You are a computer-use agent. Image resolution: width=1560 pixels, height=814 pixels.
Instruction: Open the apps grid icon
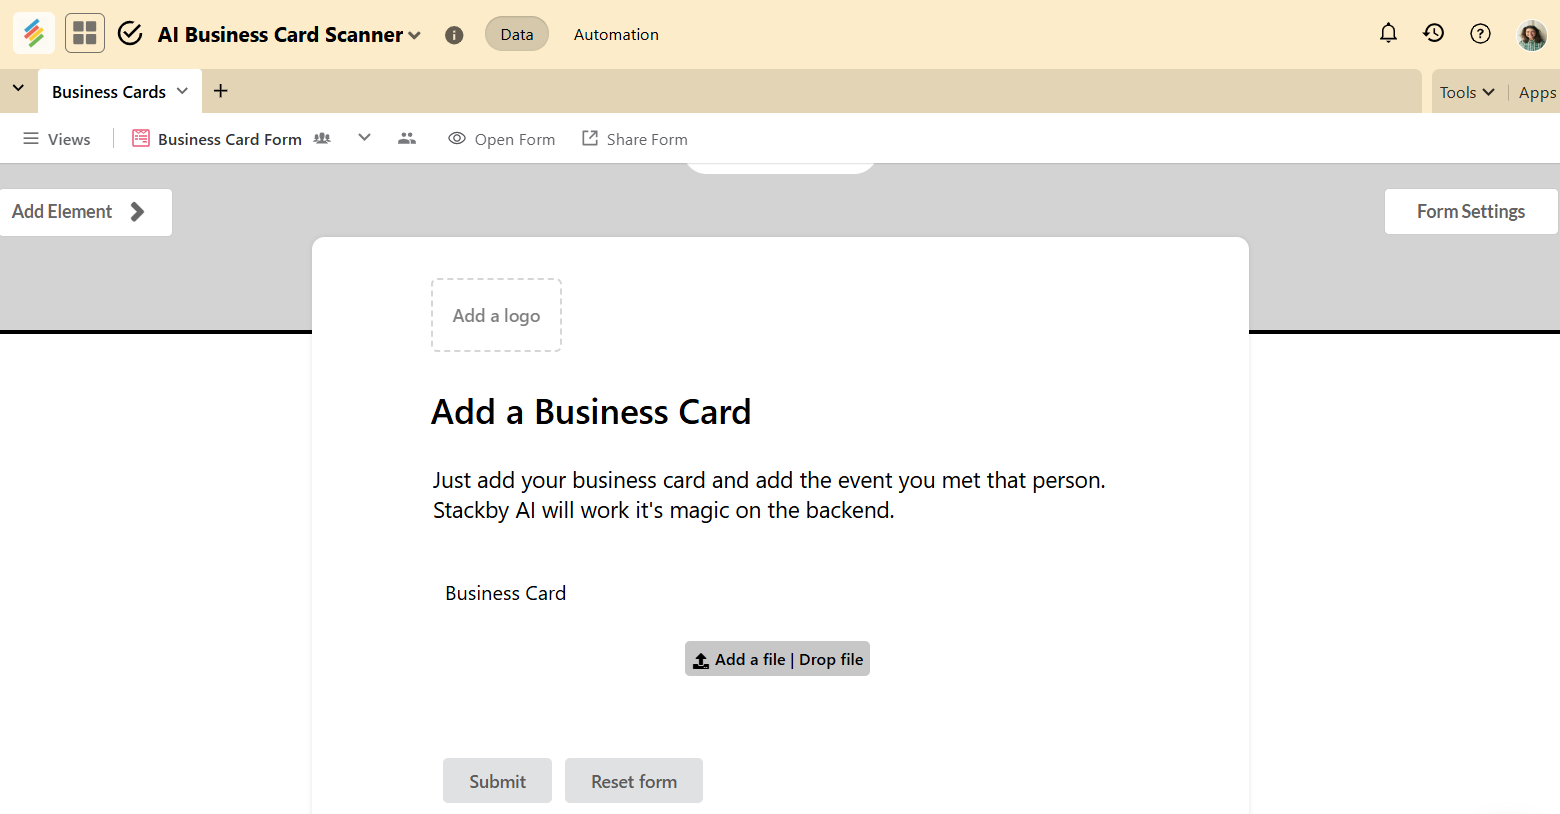[84, 32]
